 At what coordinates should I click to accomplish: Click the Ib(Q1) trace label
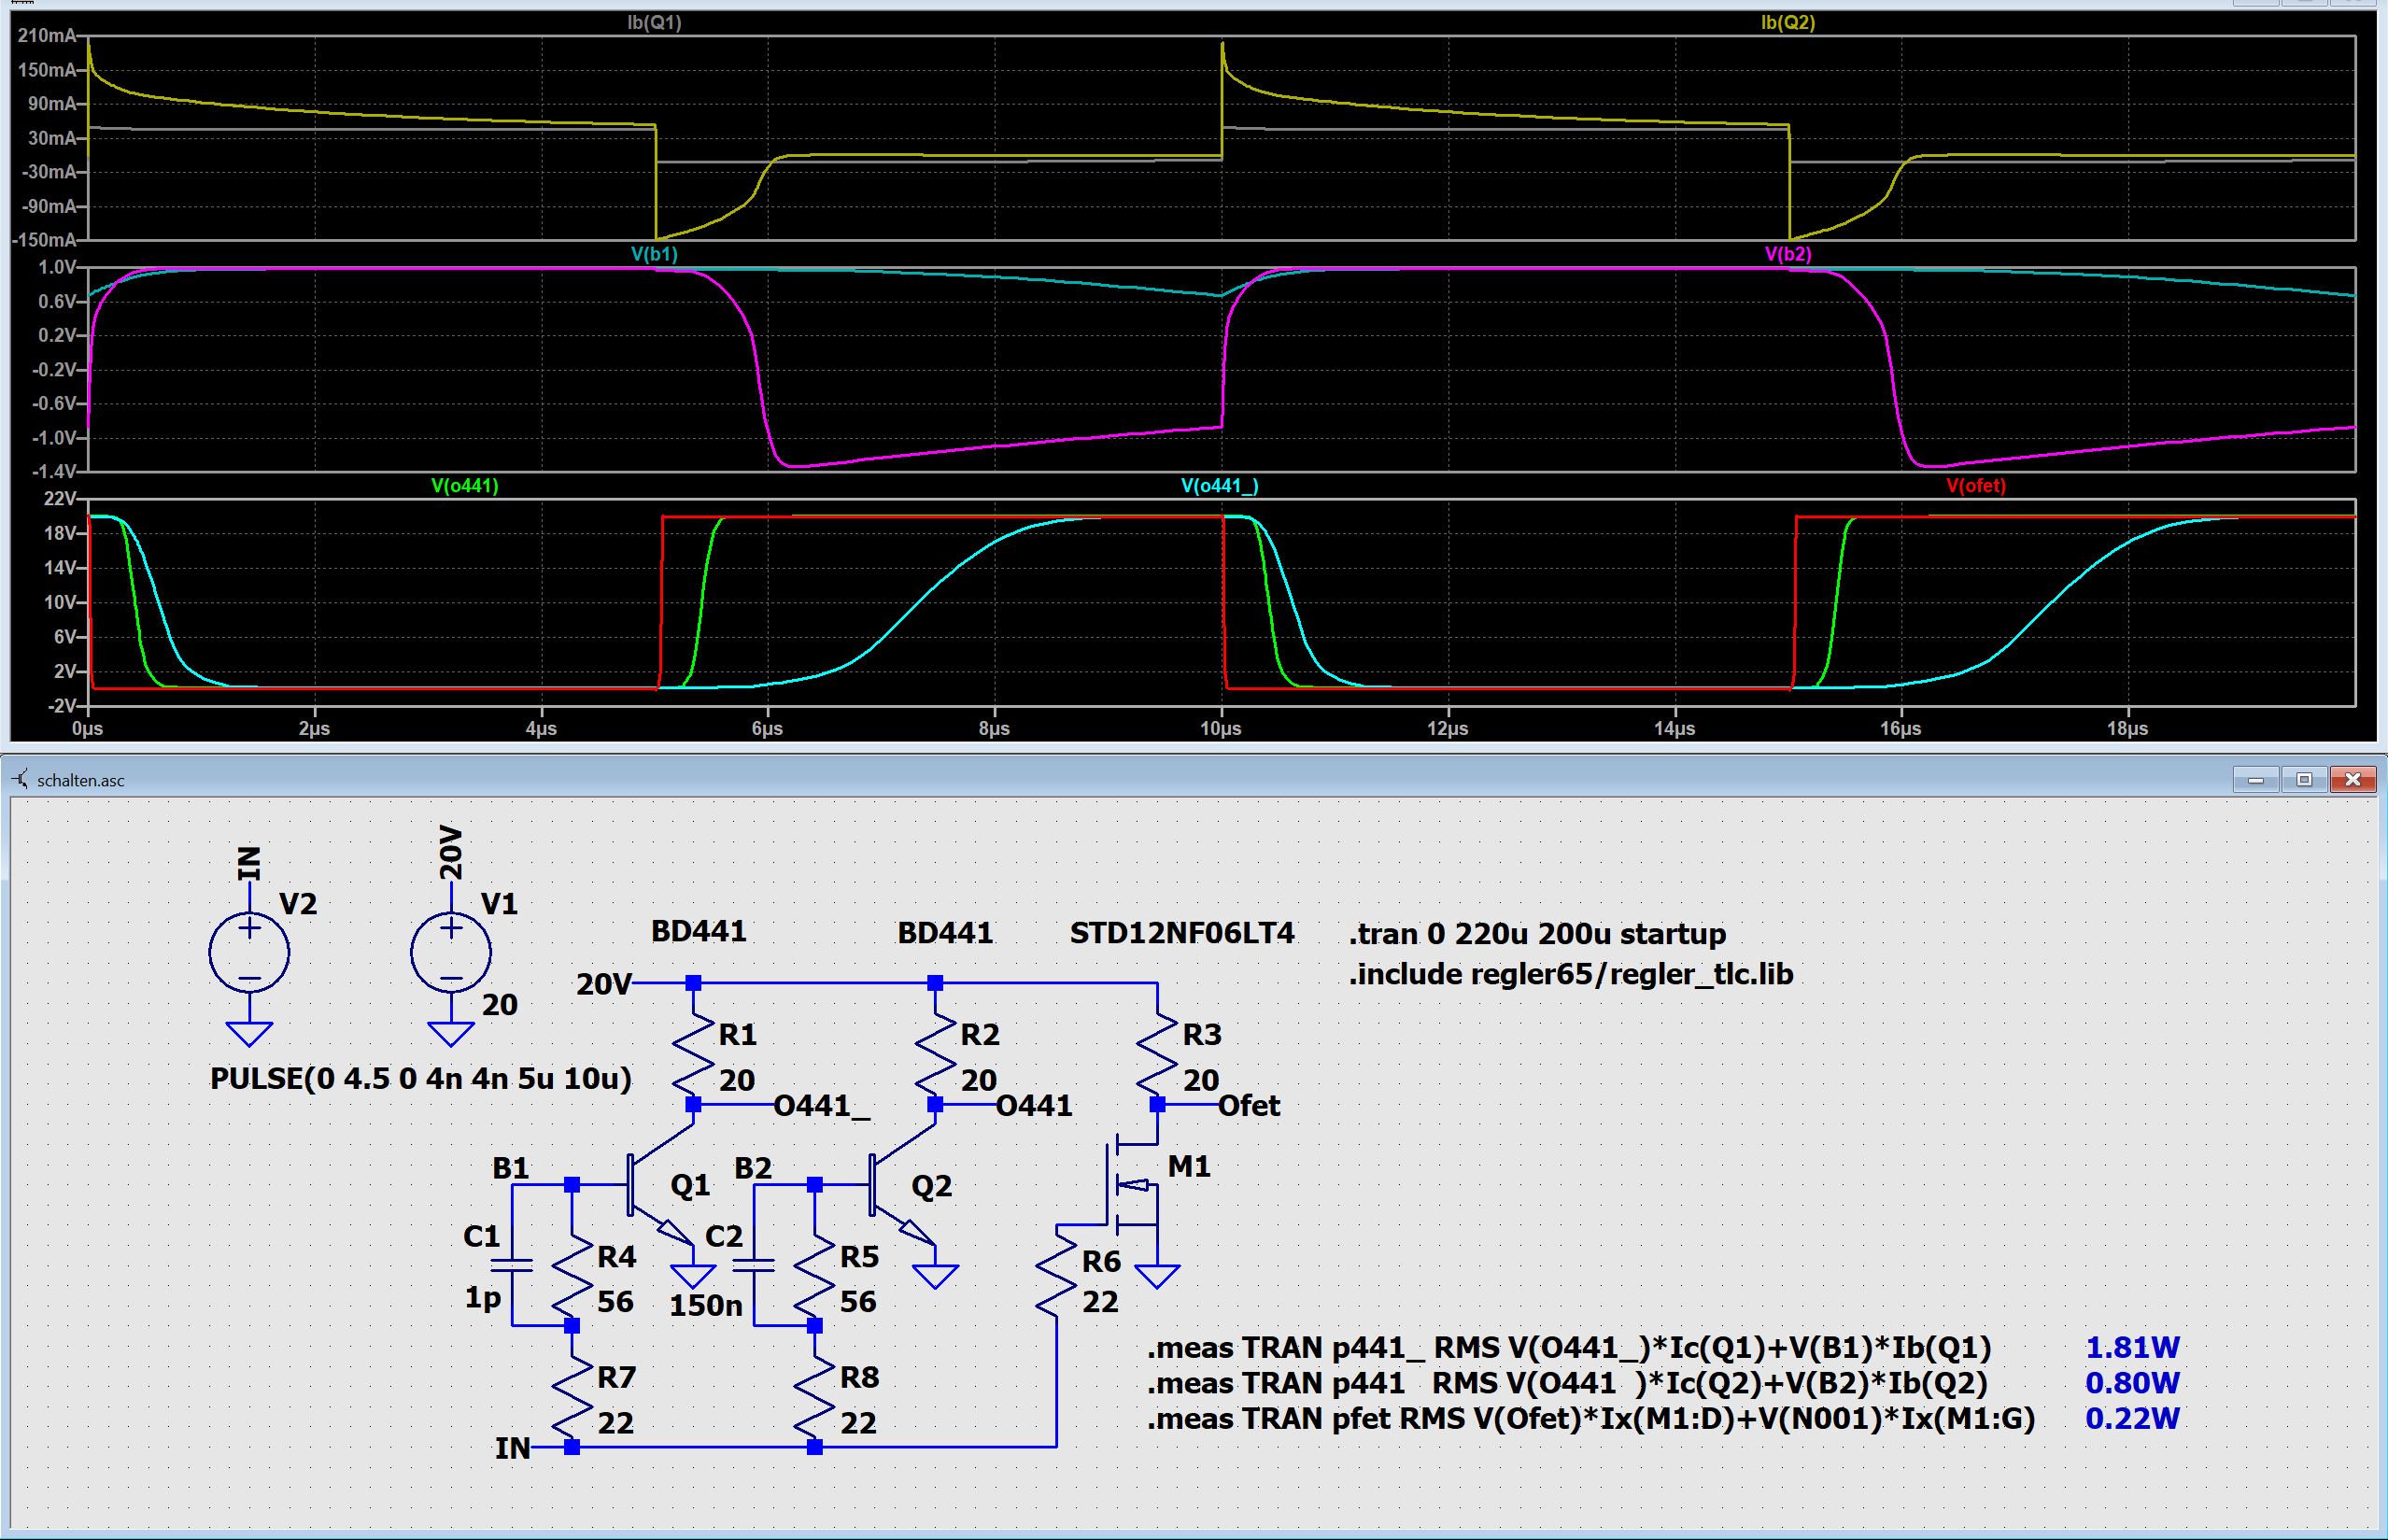click(654, 22)
